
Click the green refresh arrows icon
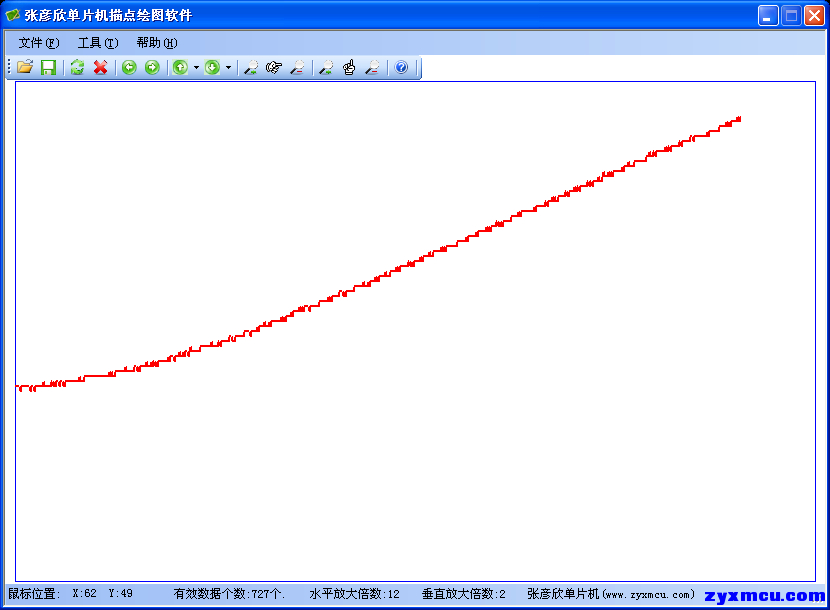77,67
